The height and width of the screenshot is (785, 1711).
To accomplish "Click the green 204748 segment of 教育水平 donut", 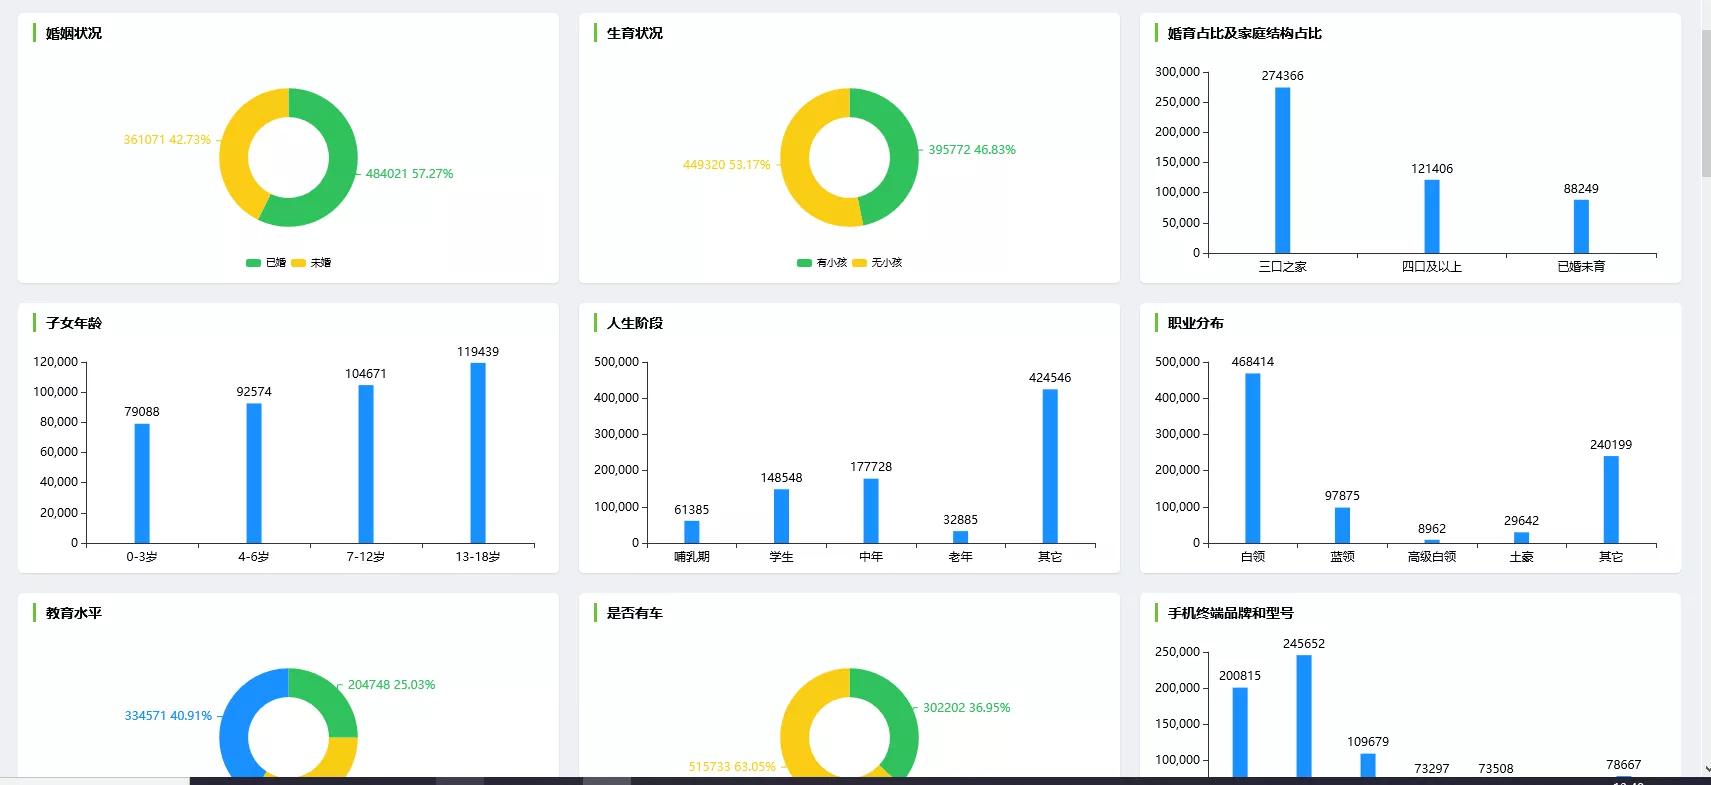I will coord(328,700).
